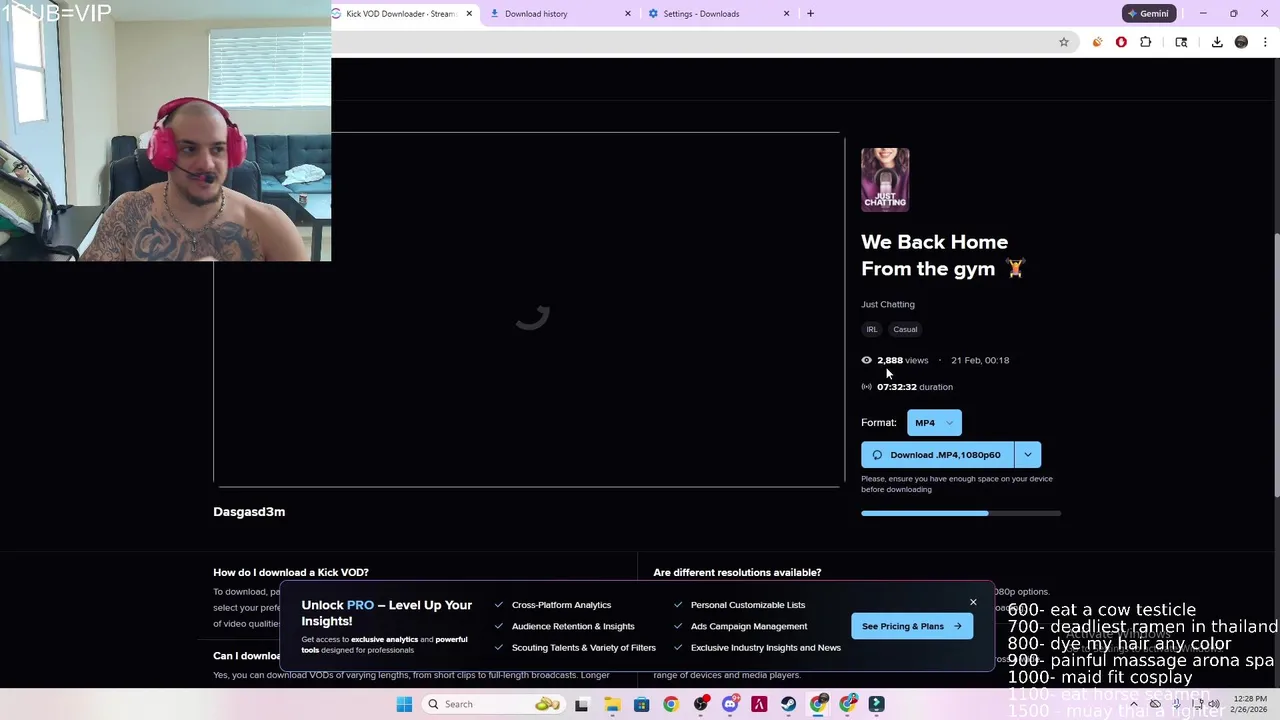Switch to the Settings - Downloads tab
Image resolution: width=1280 pixels, height=720 pixels.
click(x=710, y=13)
